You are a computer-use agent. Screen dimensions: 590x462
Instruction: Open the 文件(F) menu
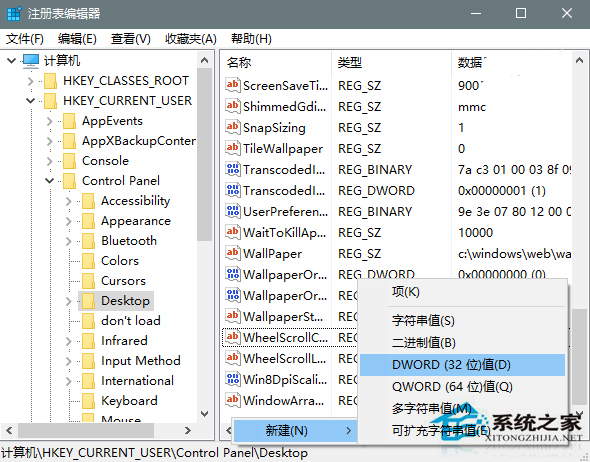pos(25,39)
